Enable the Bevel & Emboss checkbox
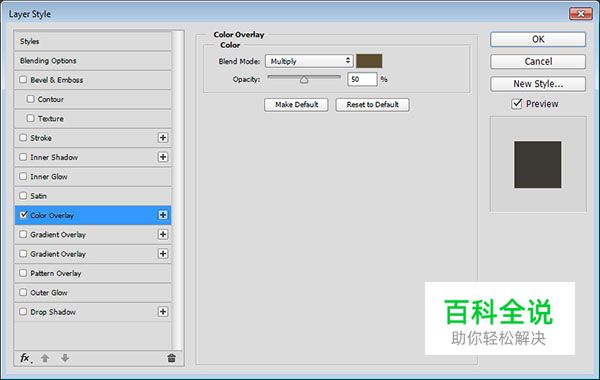Viewport: 600px width, 380px height. pyautogui.click(x=23, y=80)
